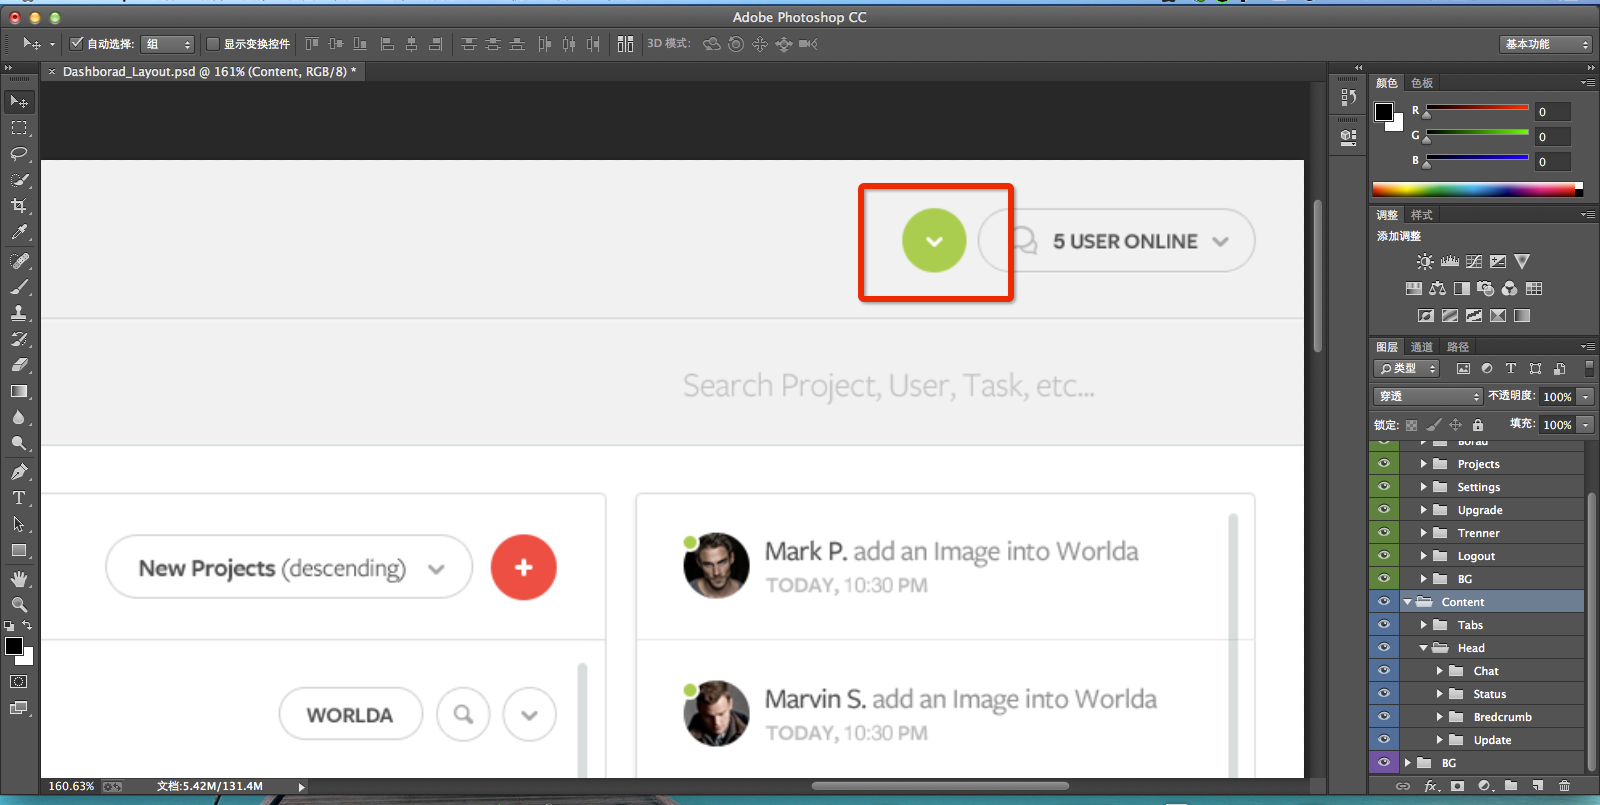Select the Zoom tool in the toolbar
The image size is (1600, 805).
19,605
